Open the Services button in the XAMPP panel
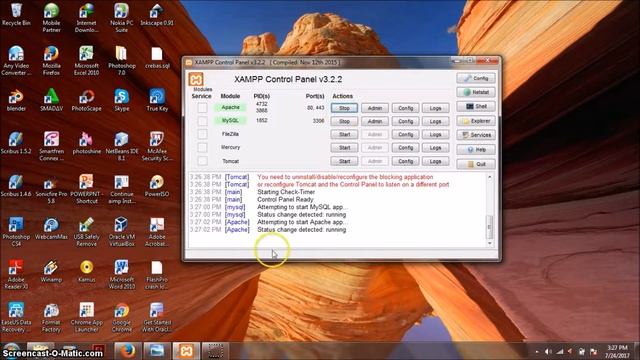 coord(476,135)
